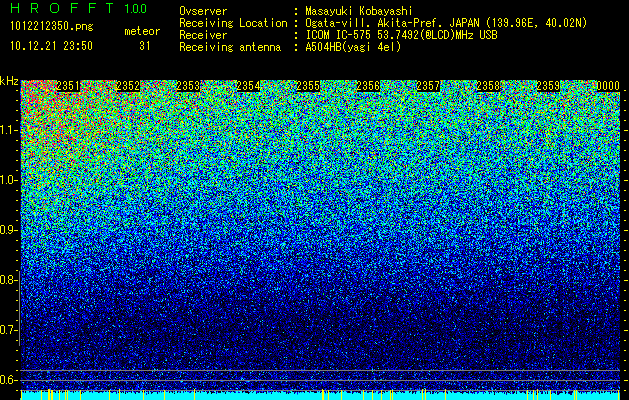Image resolution: width=629 pixels, height=400 pixels.
Task: Click the meteor count 31
Action: (x=145, y=46)
